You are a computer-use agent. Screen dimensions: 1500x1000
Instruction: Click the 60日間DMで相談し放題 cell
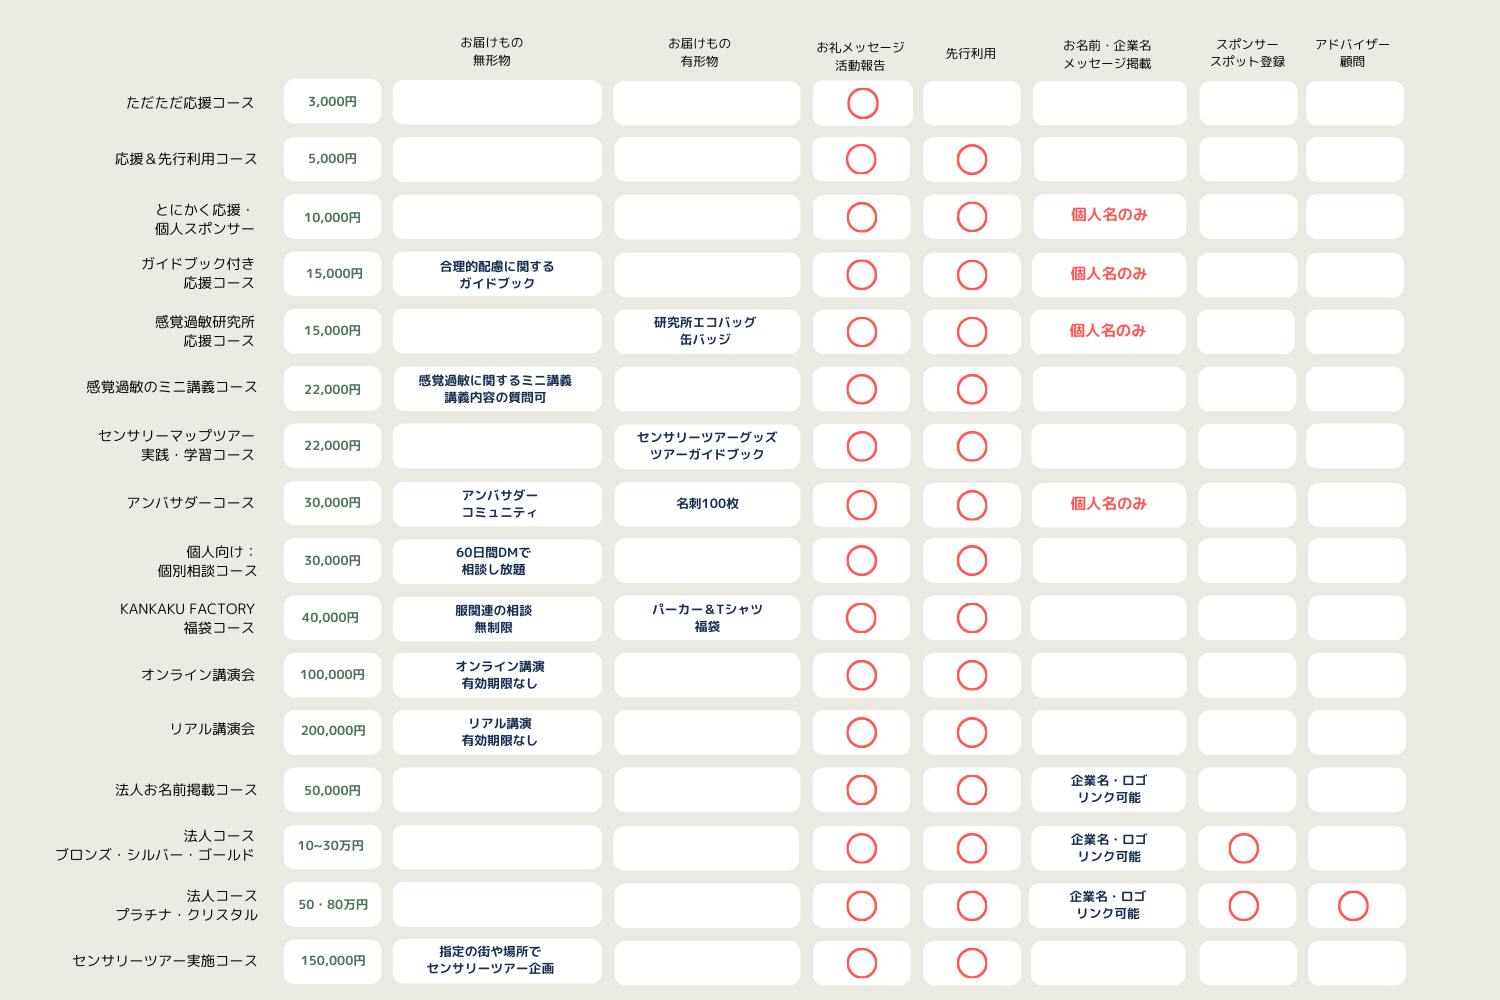click(497, 561)
